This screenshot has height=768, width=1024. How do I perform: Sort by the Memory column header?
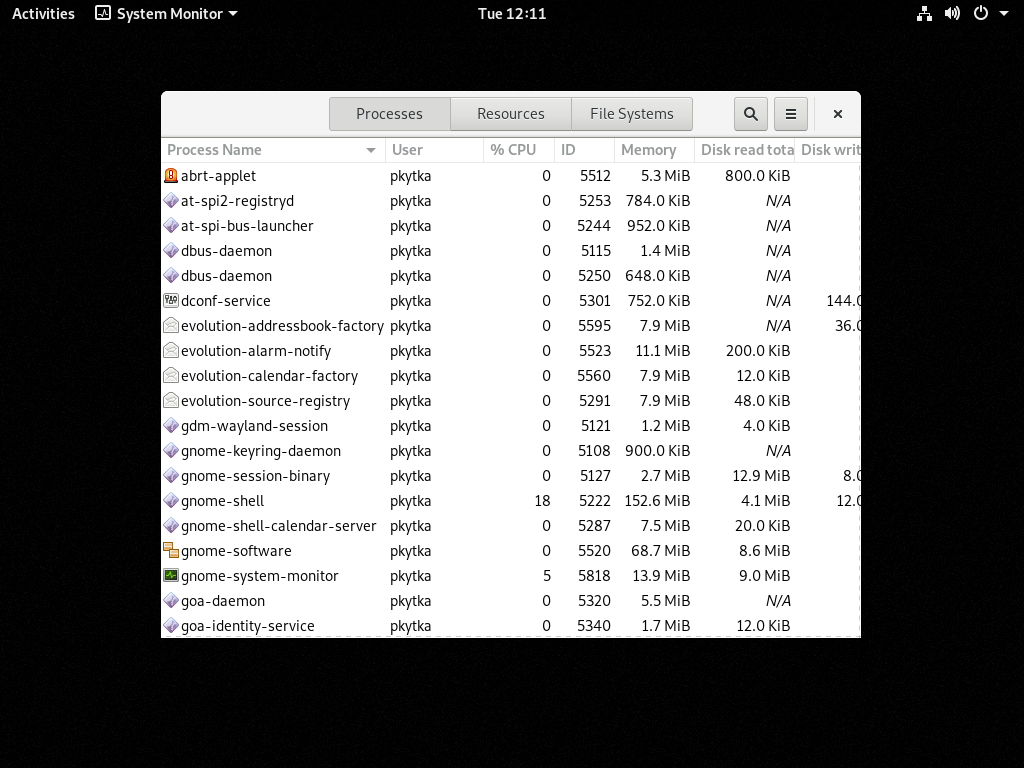(654, 150)
